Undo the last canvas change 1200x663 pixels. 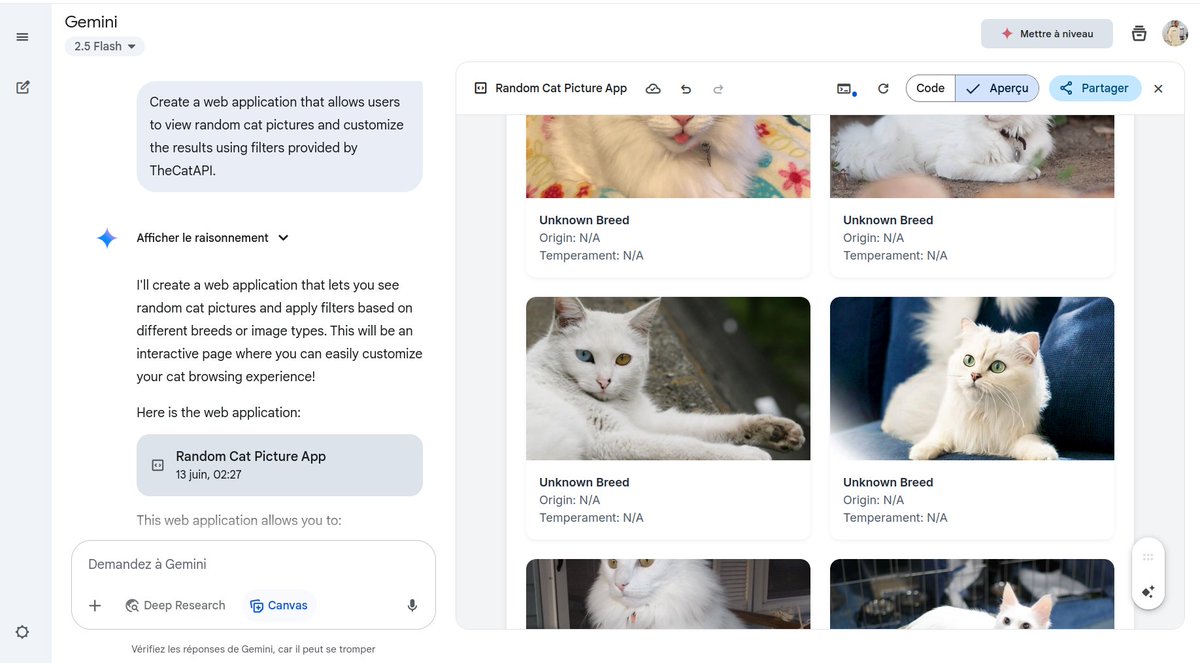686,88
